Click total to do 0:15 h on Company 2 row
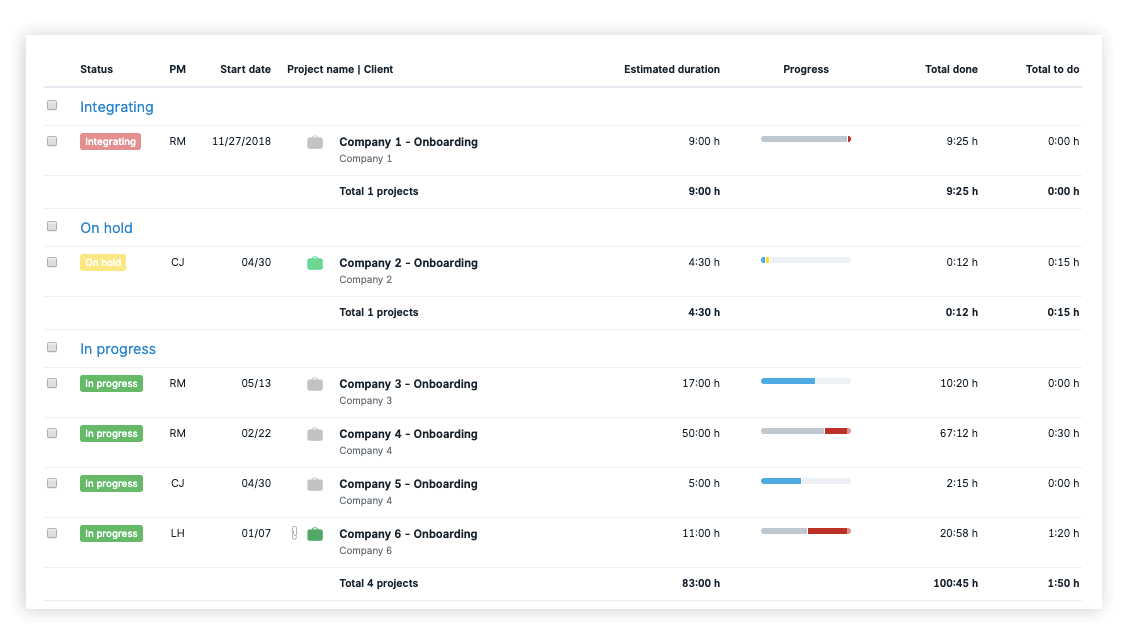 (x=1063, y=262)
